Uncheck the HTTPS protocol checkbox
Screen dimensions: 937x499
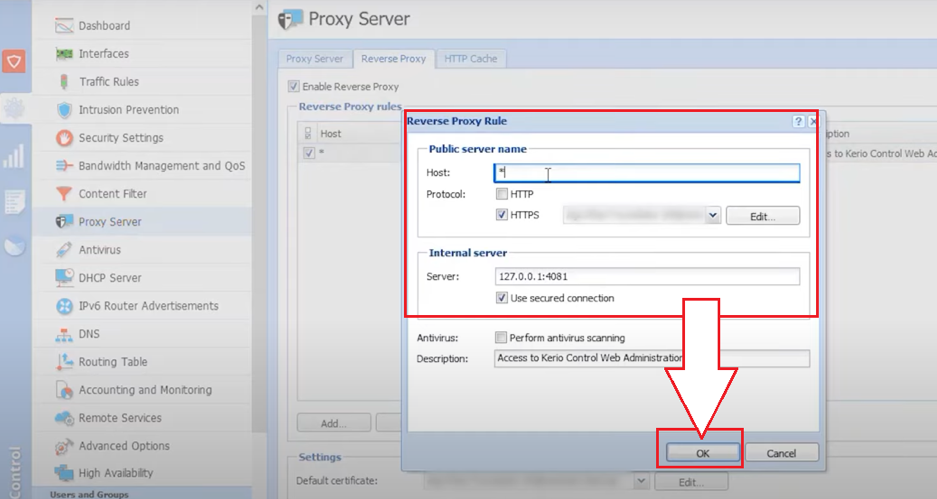coord(502,215)
